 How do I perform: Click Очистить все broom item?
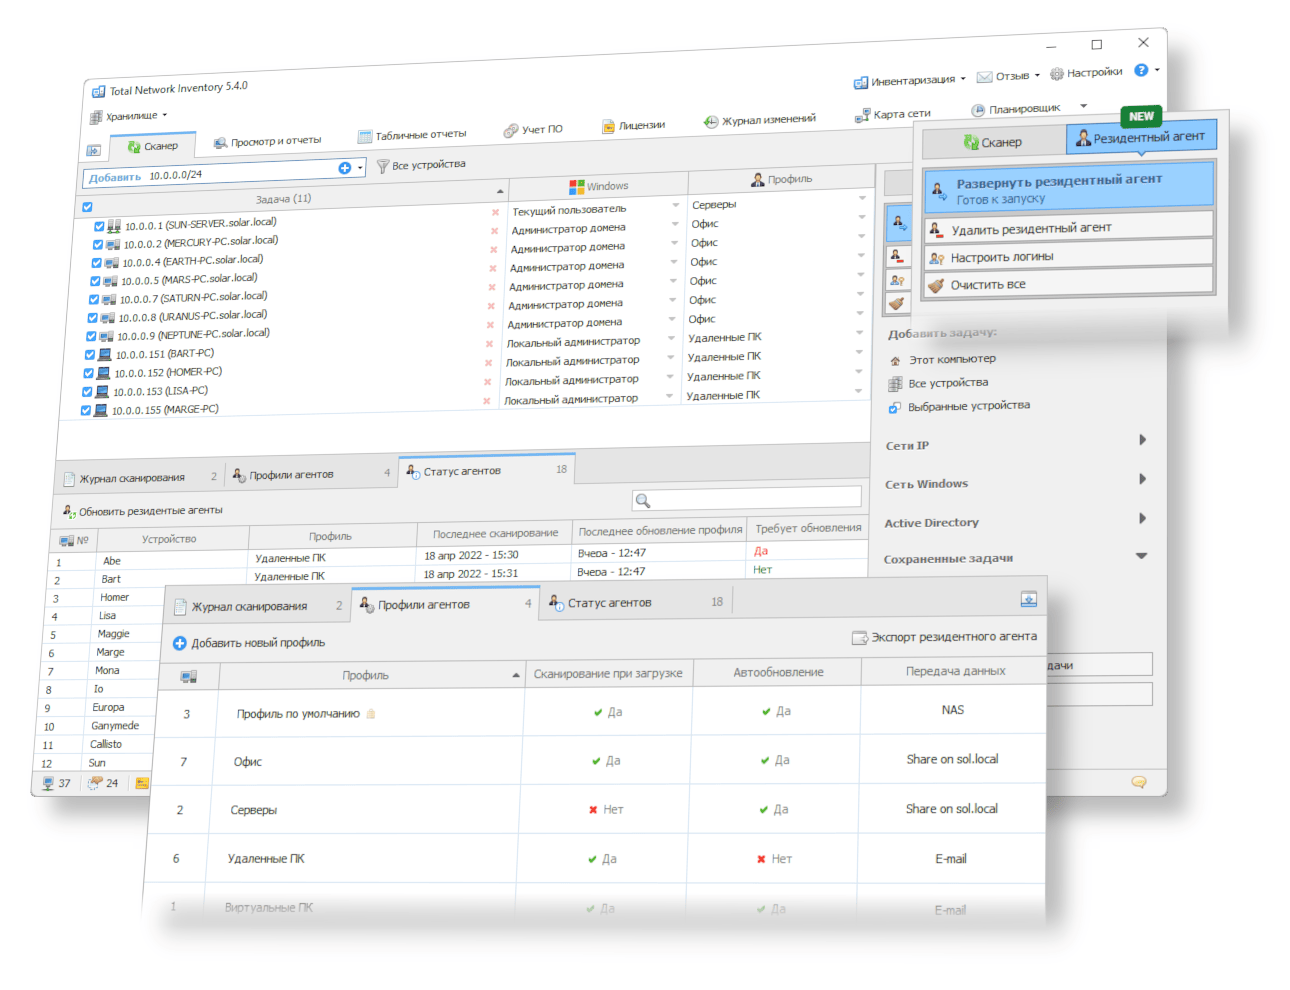point(1069,284)
